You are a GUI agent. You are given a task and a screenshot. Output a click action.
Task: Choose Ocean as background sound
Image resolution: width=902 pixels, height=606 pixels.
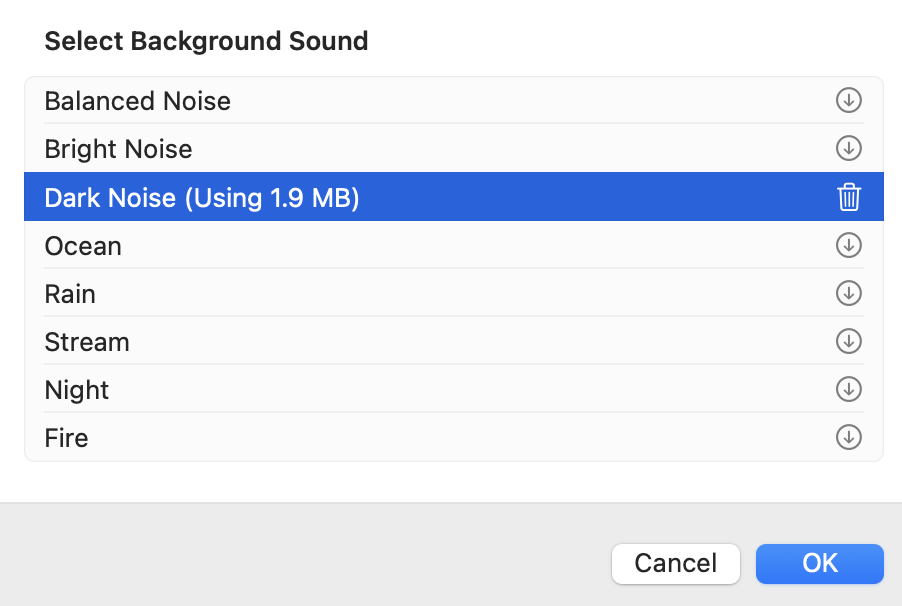(x=83, y=246)
